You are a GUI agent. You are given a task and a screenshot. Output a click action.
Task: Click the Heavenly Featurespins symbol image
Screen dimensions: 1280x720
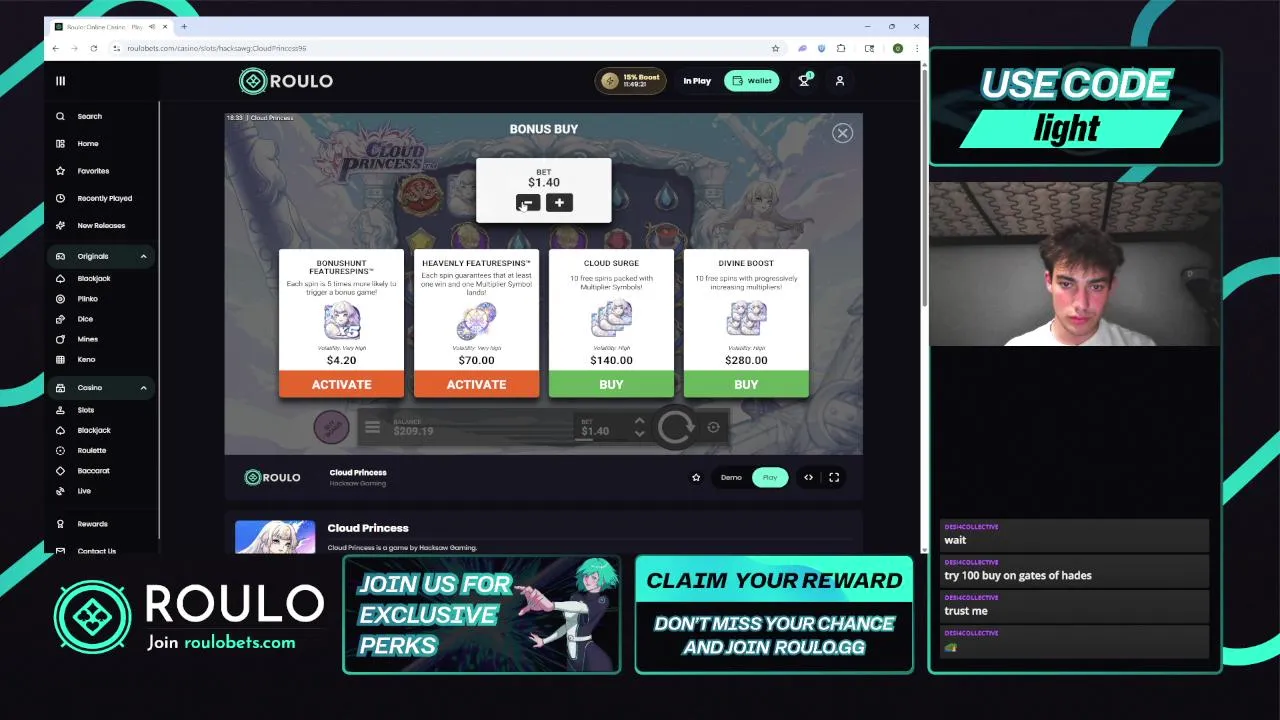tap(476, 321)
